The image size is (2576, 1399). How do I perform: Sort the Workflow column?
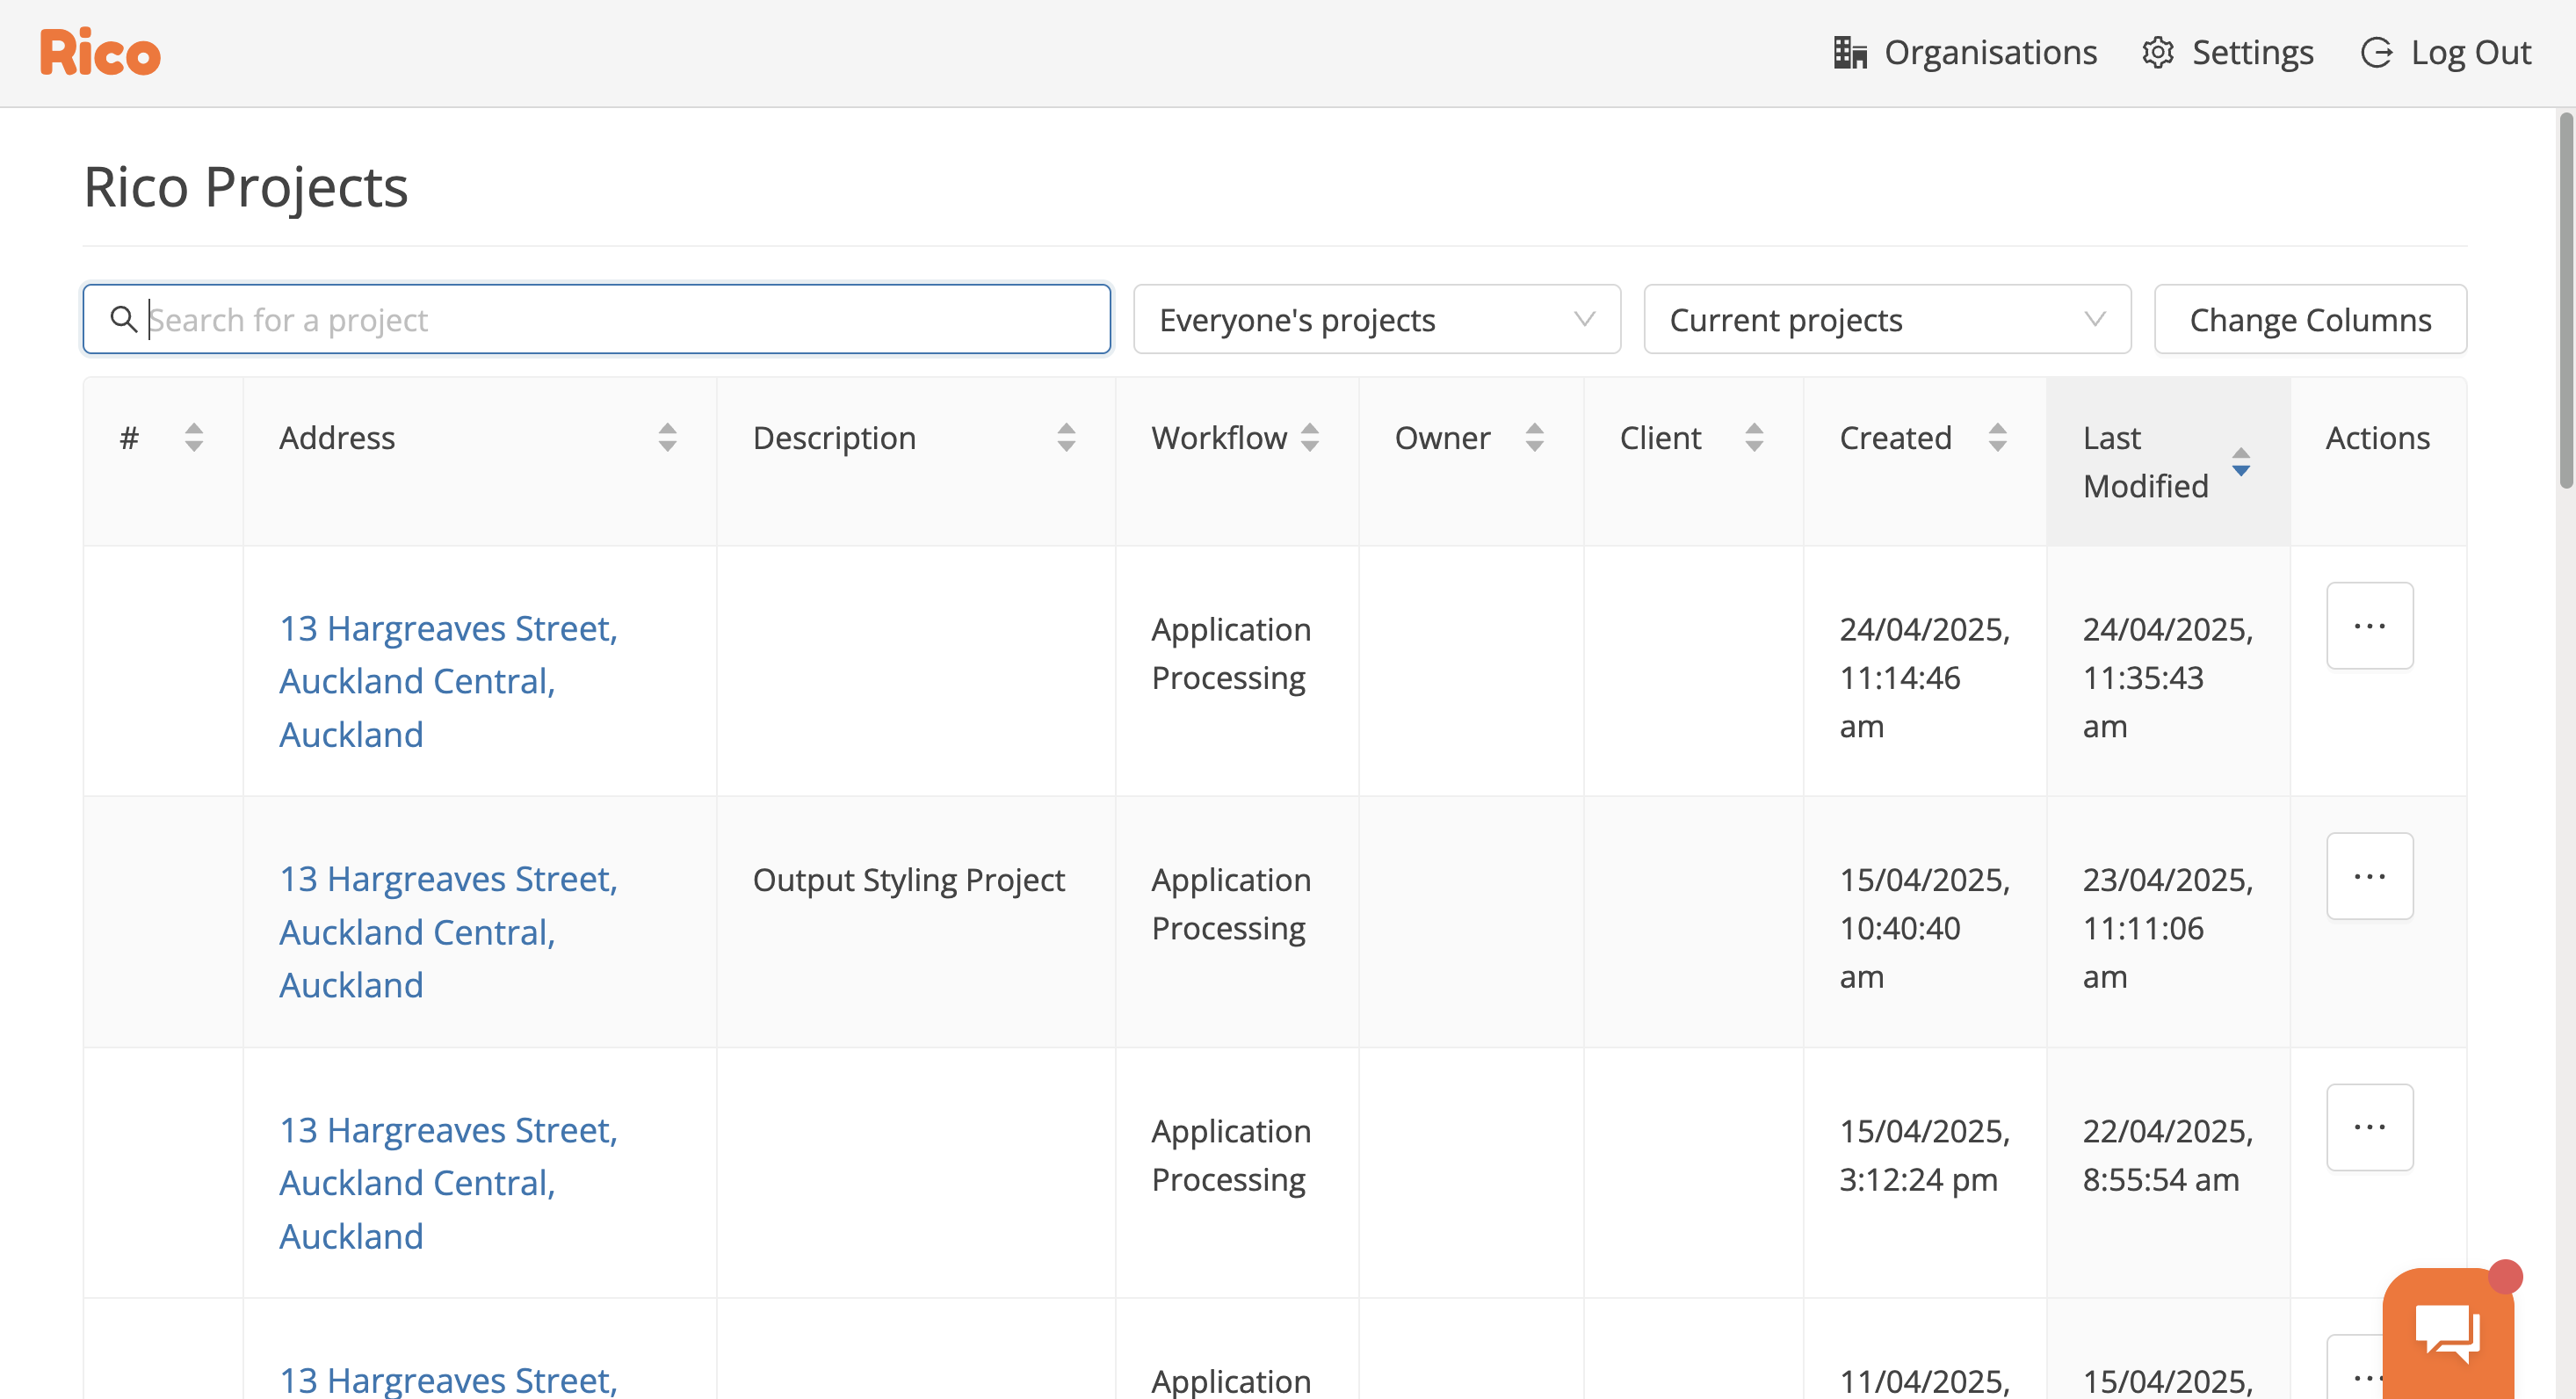click(x=1309, y=437)
